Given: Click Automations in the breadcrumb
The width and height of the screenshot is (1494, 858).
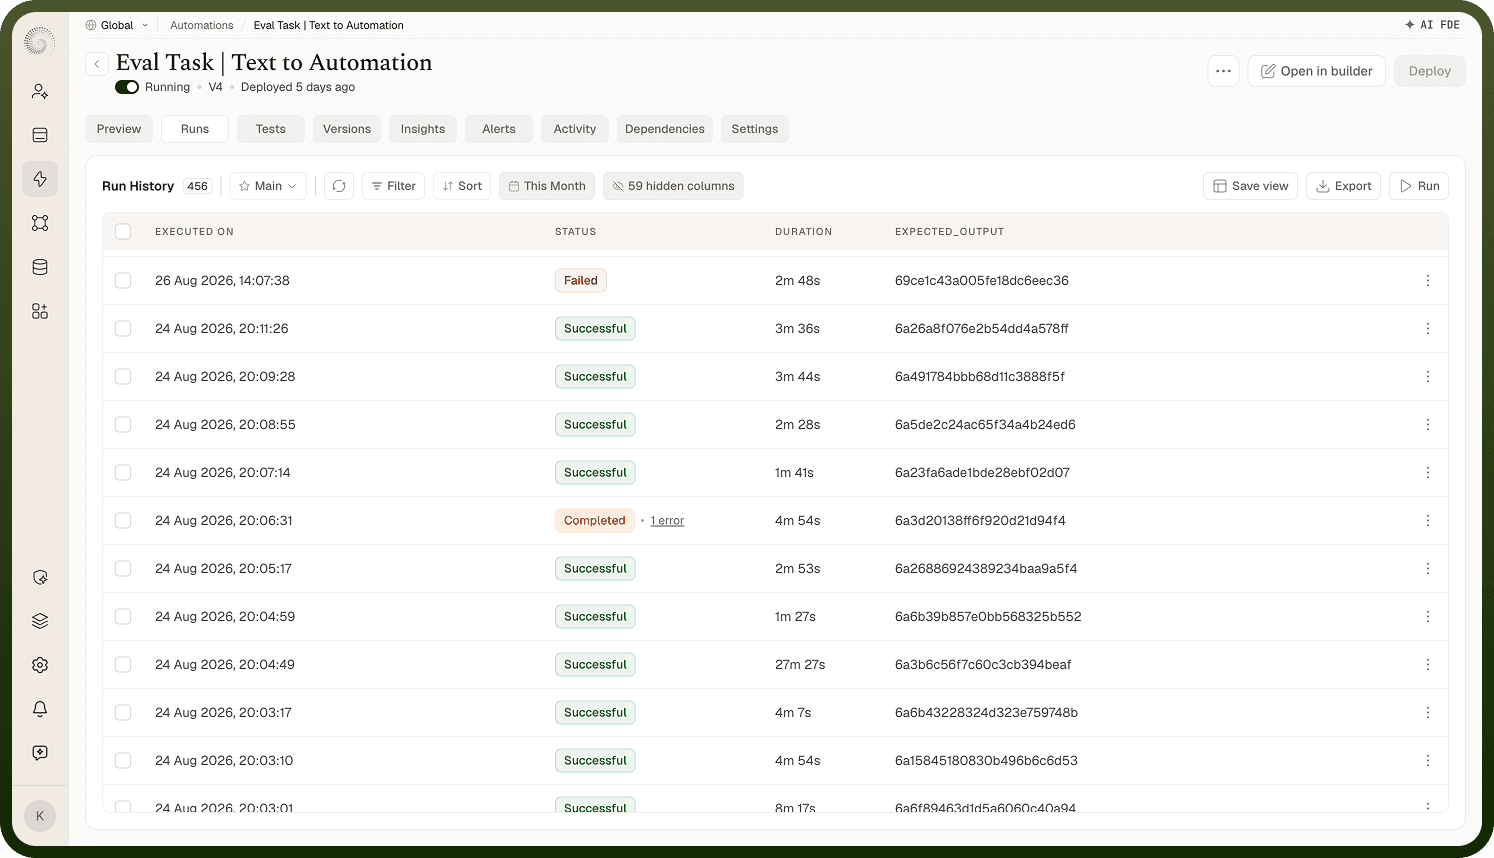Looking at the screenshot, I should 201,25.
